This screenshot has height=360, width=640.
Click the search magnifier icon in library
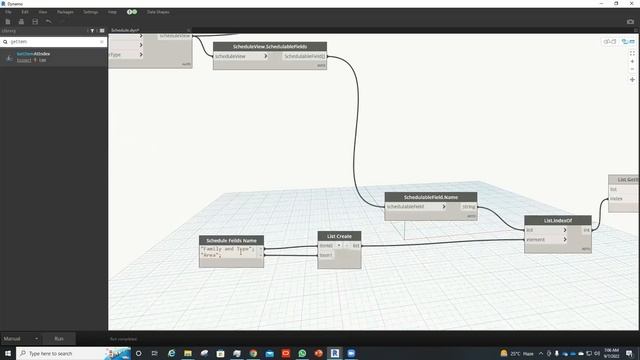point(5,42)
